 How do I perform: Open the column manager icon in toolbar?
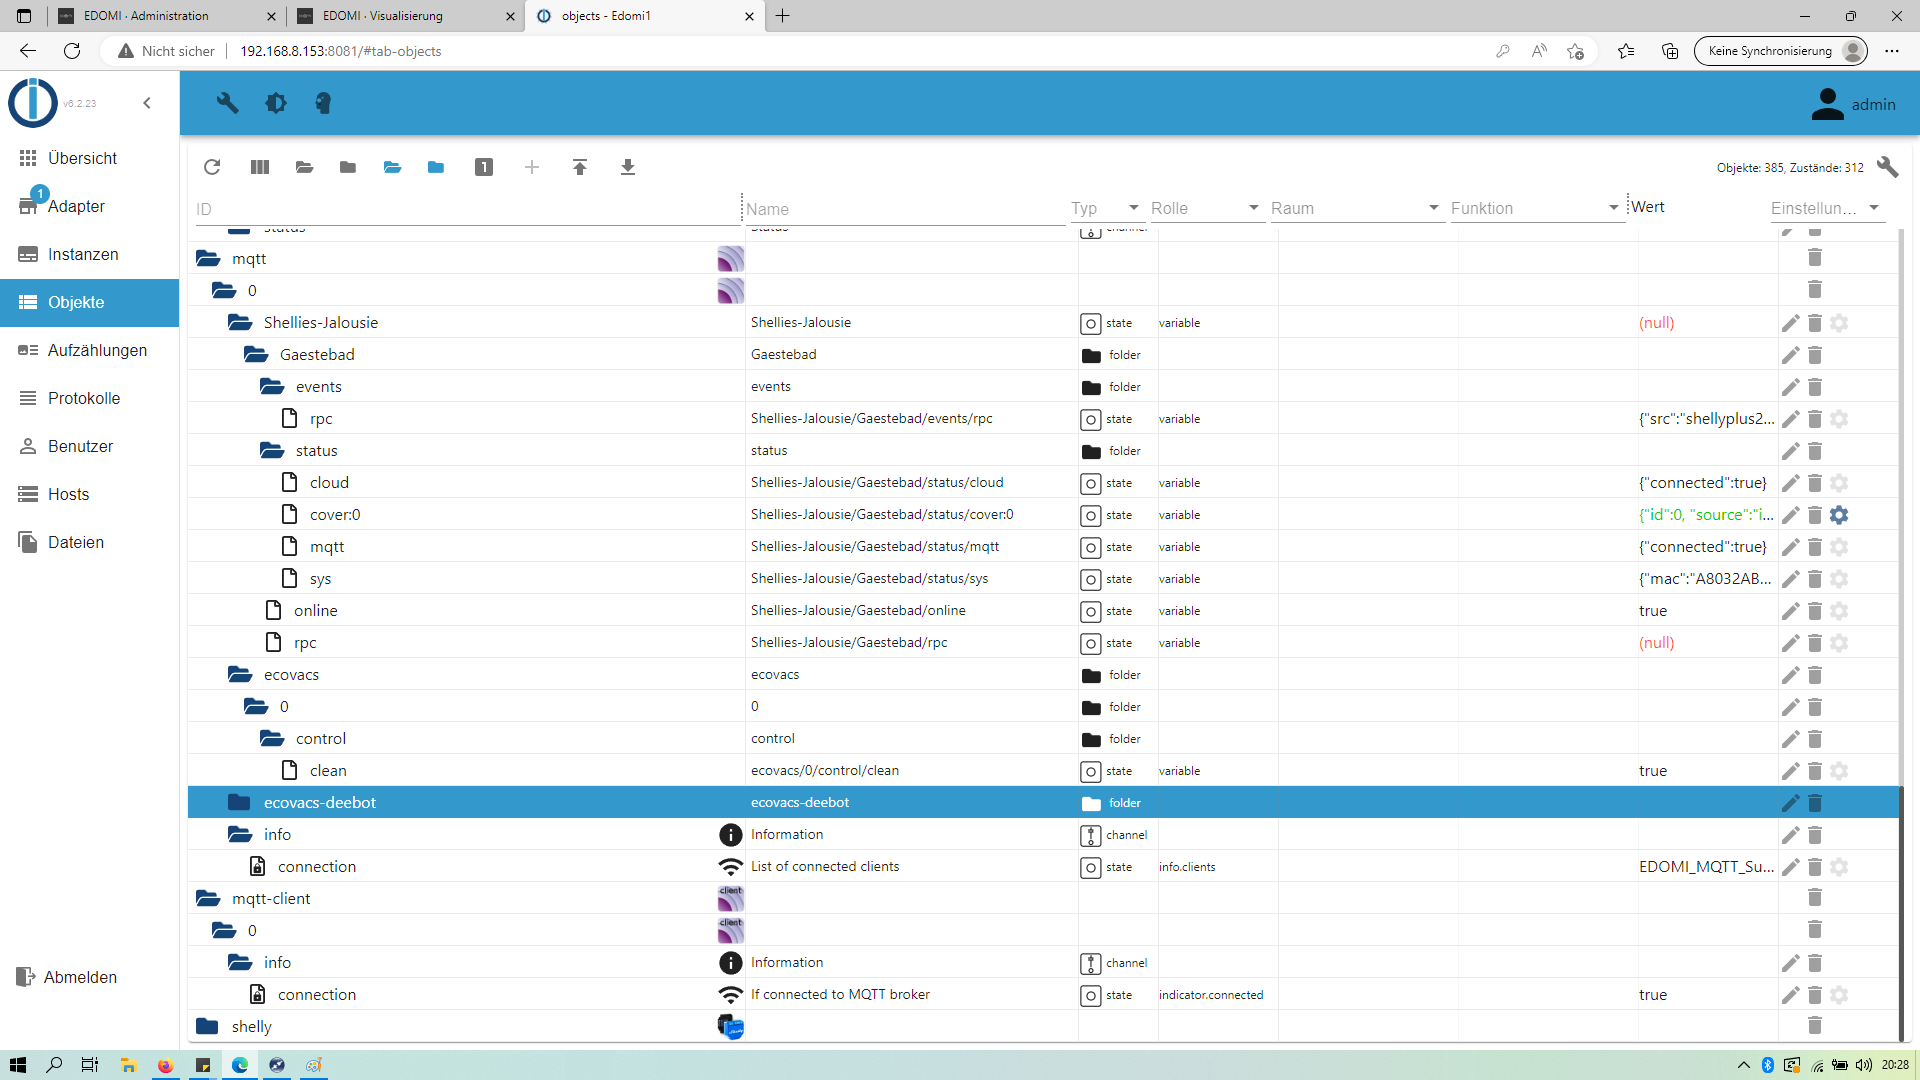(260, 167)
